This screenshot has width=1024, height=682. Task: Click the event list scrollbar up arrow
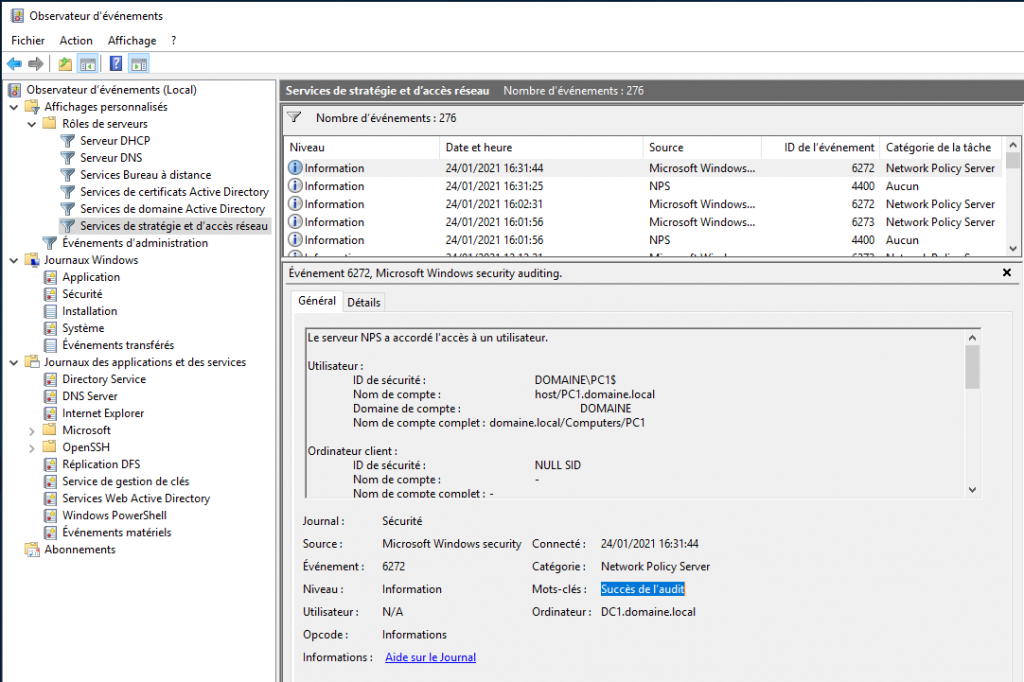(x=1013, y=144)
